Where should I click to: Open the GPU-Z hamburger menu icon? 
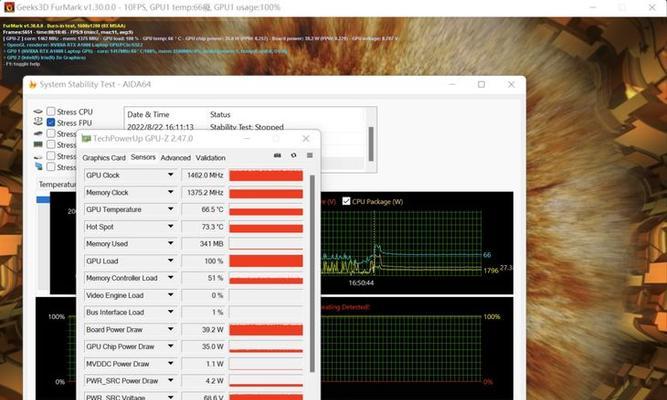pyautogui.click(x=310, y=155)
